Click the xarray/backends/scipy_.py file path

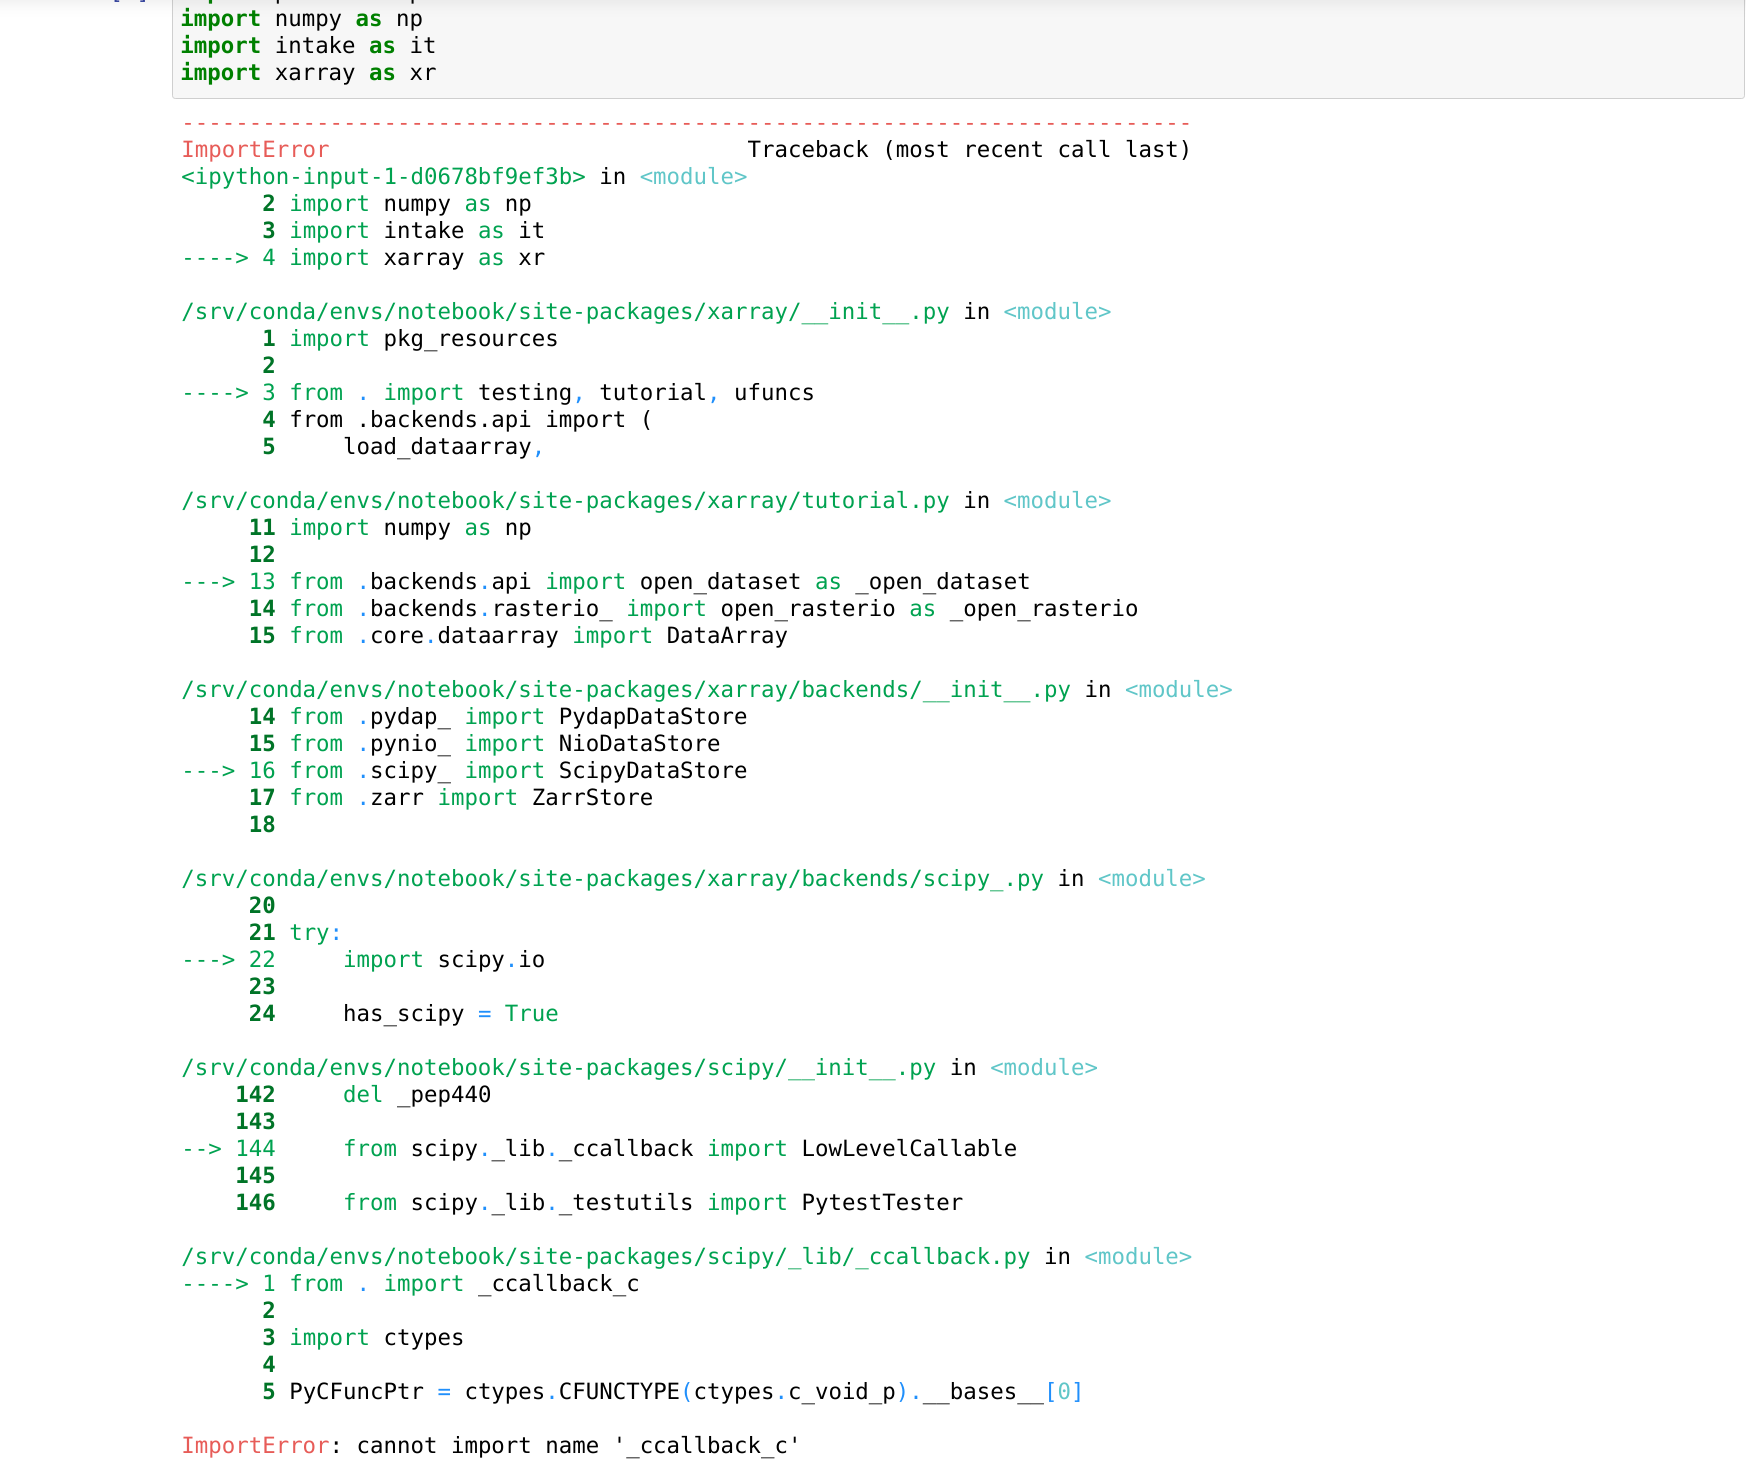point(610,878)
